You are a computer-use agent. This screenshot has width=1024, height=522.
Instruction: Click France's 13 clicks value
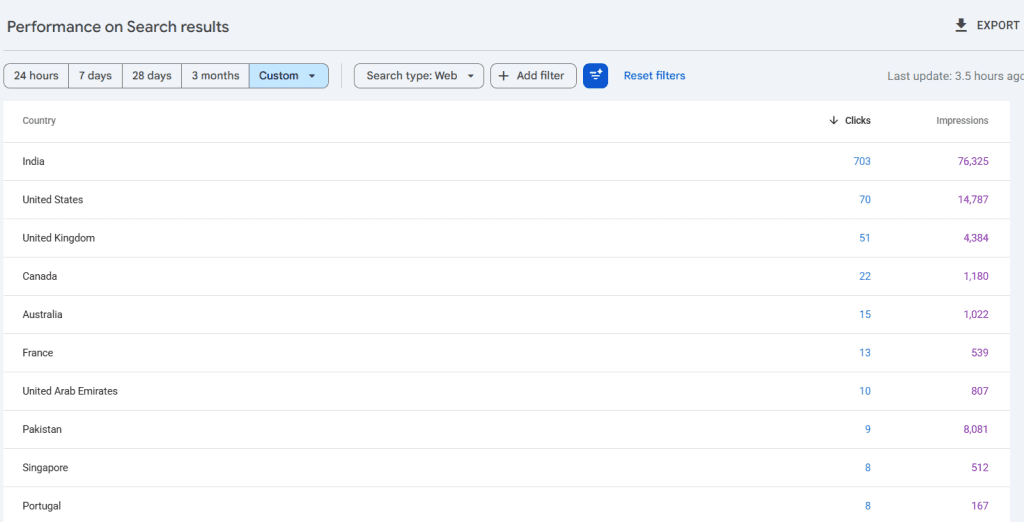click(865, 353)
